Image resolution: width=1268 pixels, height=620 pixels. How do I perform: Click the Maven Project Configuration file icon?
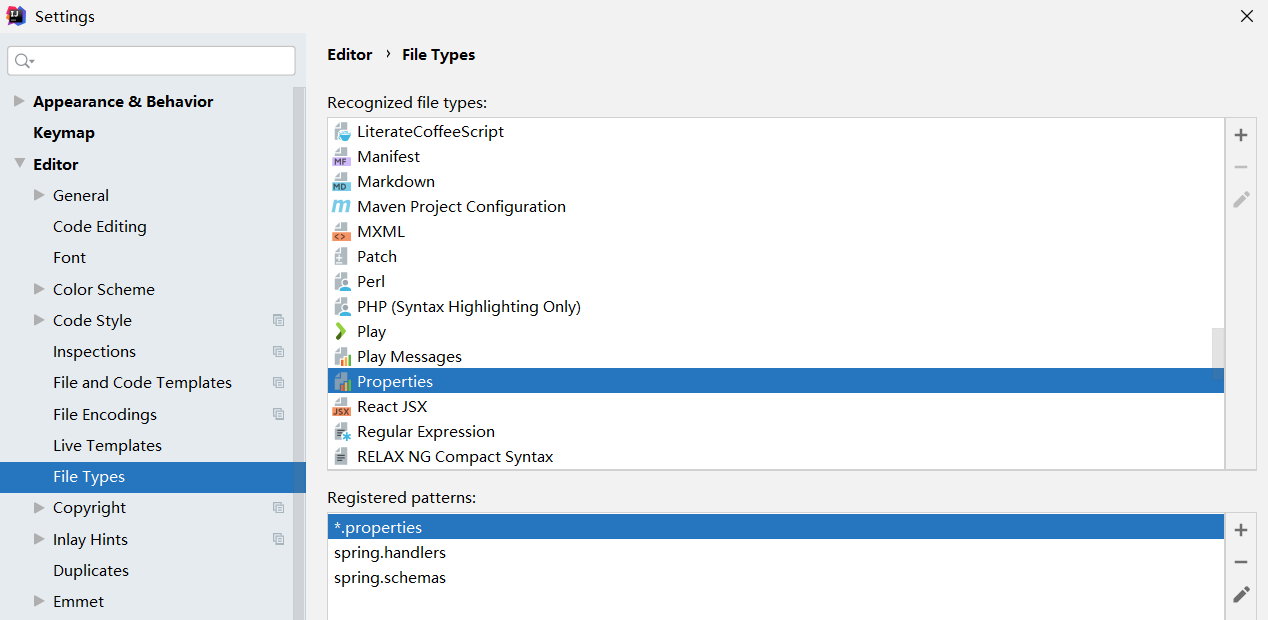341,207
